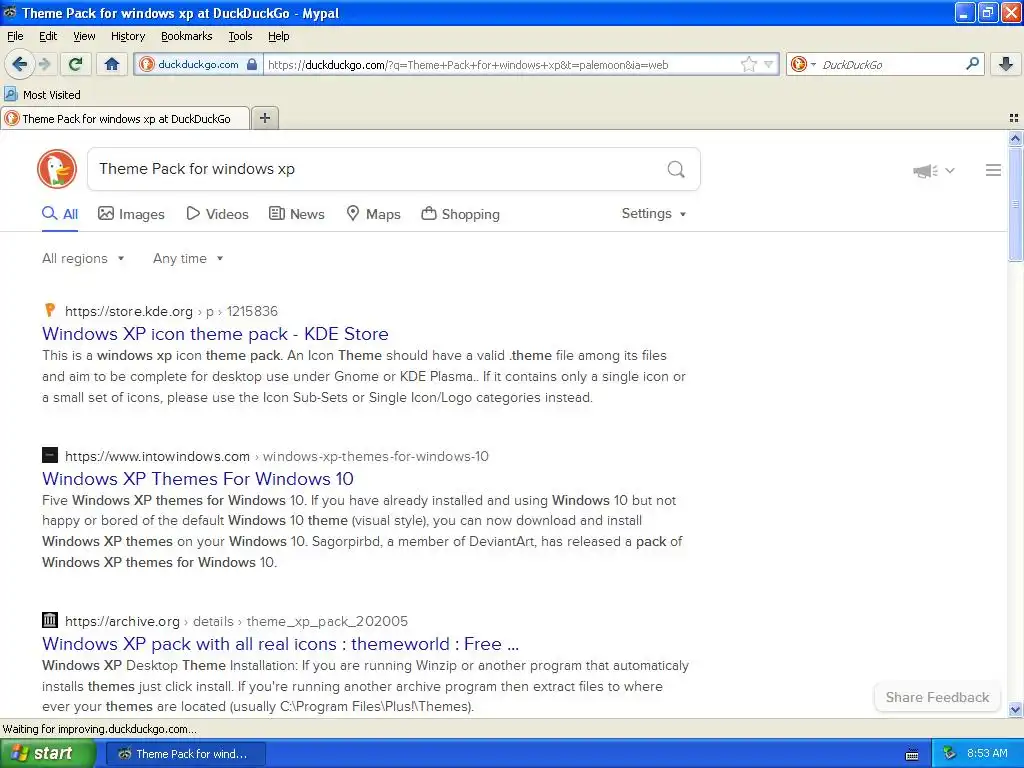Open the Edit menu

[48, 36]
